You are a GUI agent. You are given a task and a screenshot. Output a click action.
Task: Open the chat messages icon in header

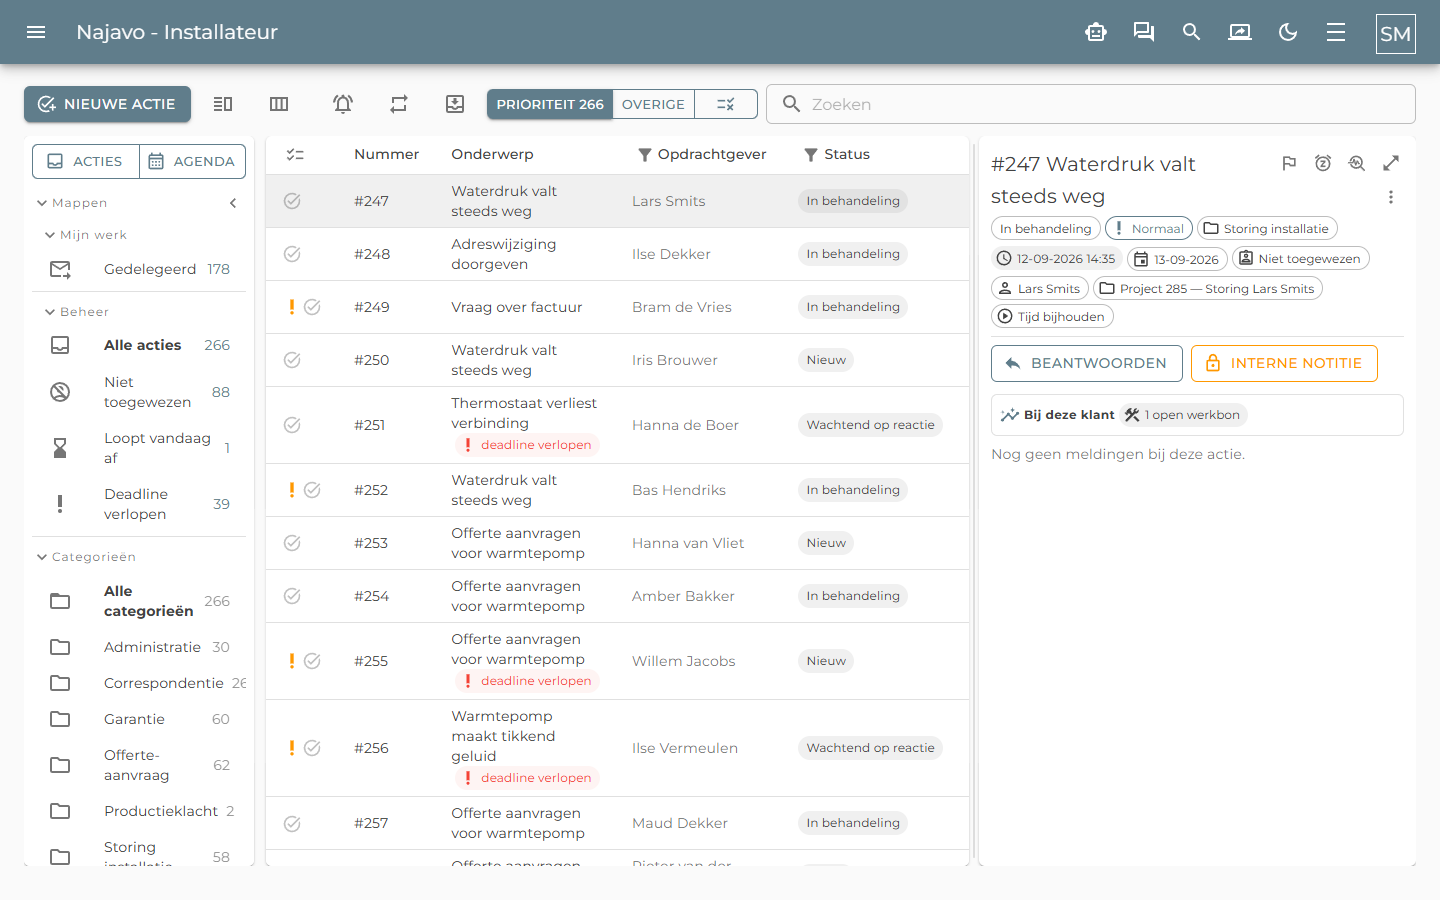[x=1144, y=32]
